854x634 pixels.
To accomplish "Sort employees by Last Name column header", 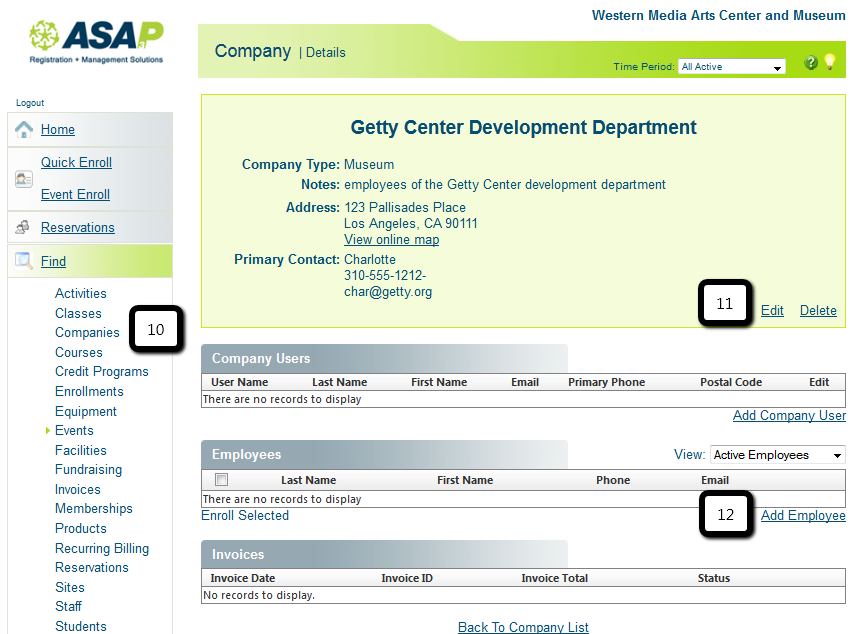I will (308, 480).
